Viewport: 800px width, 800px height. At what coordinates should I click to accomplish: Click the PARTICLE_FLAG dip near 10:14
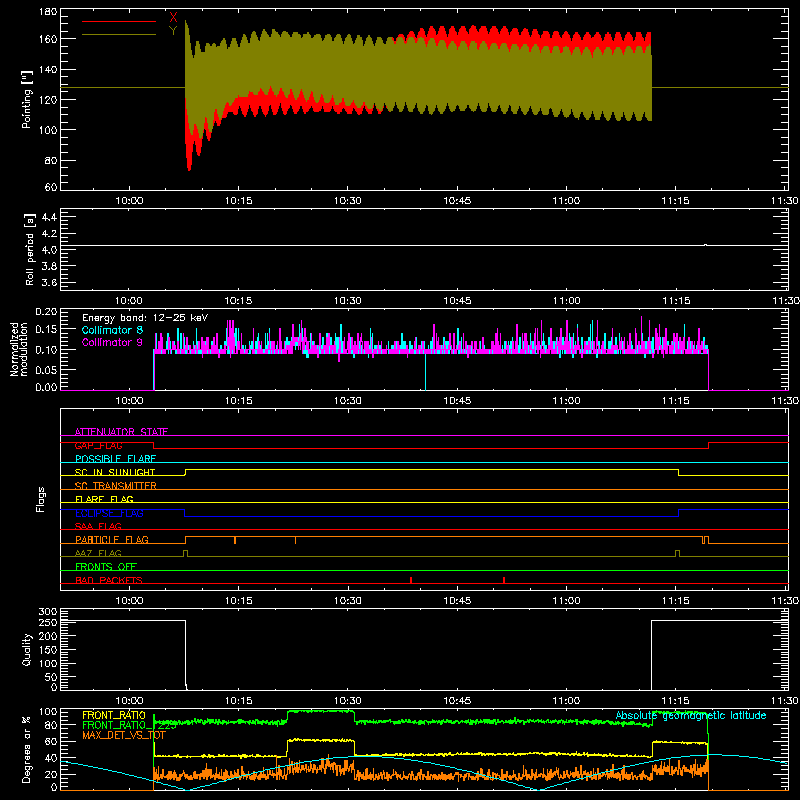click(235, 540)
